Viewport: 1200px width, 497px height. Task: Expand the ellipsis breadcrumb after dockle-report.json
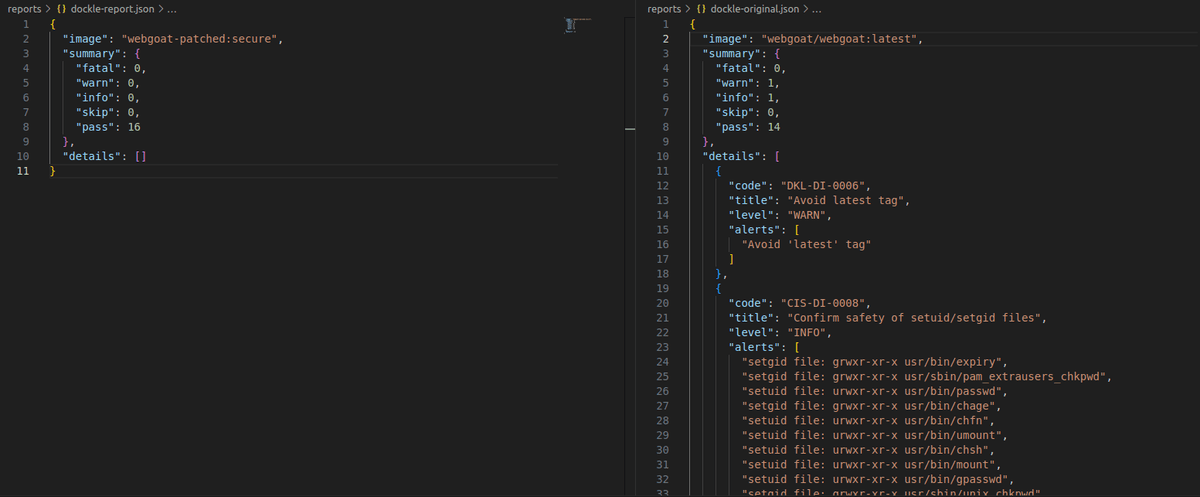[170, 8]
